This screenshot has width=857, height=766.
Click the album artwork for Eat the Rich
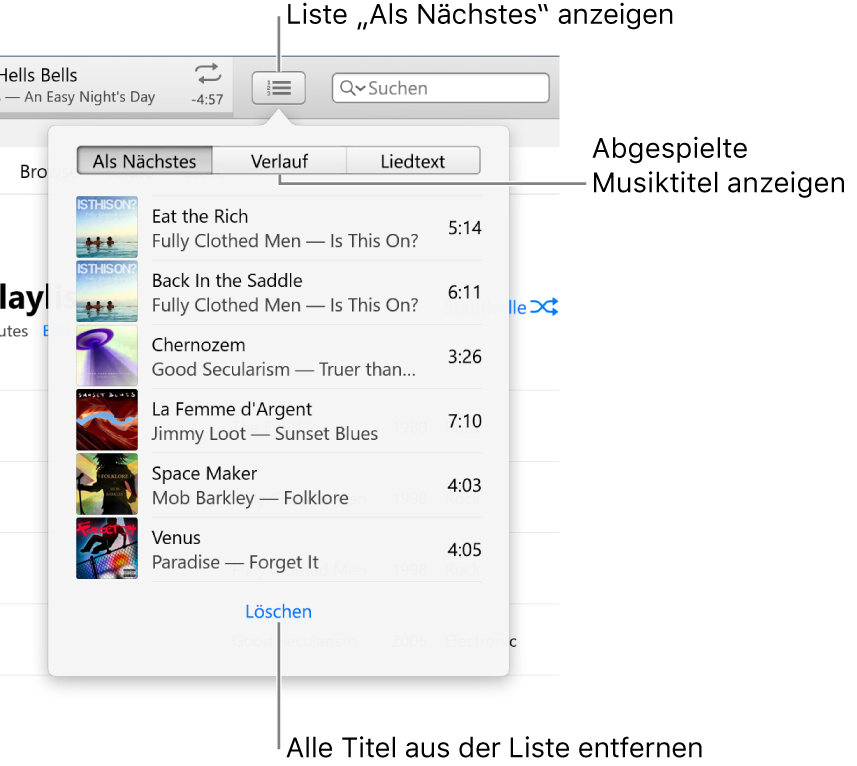tap(106, 227)
